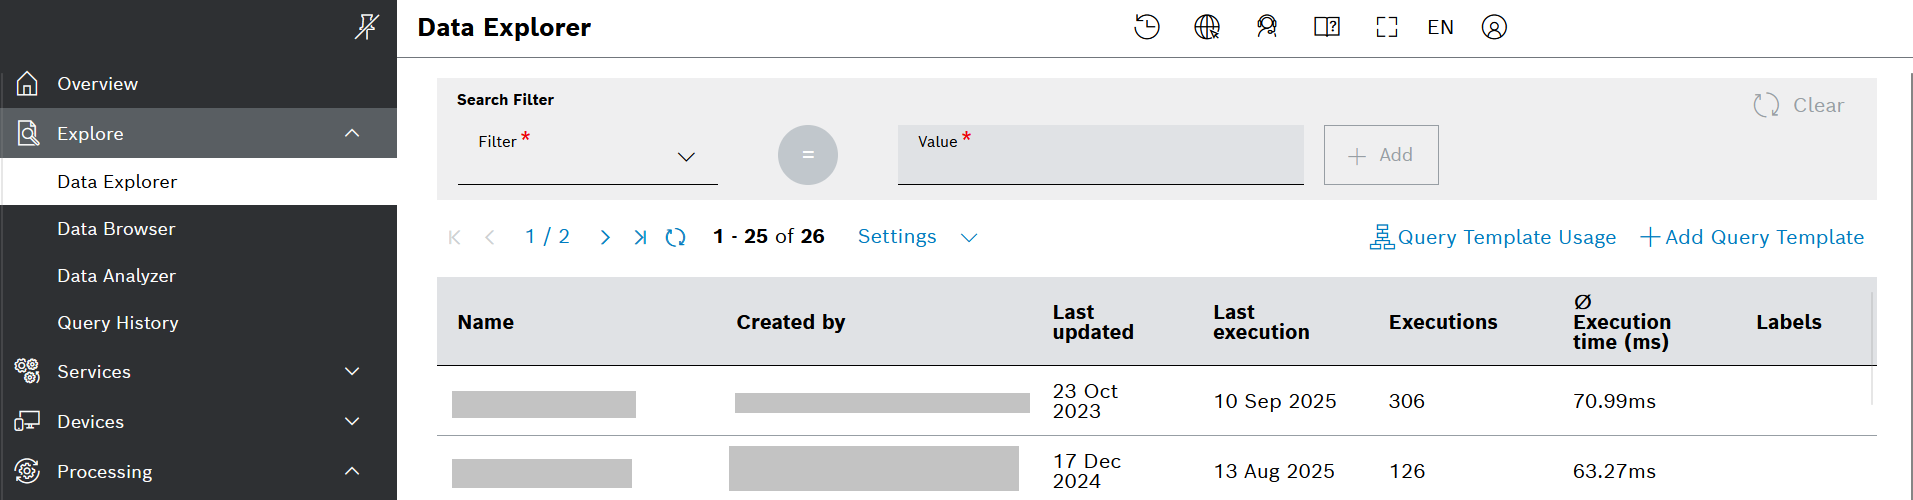This screenshot has width=1913, height=500.
Task: Select Query History menu item
Action: pos(118,323)
